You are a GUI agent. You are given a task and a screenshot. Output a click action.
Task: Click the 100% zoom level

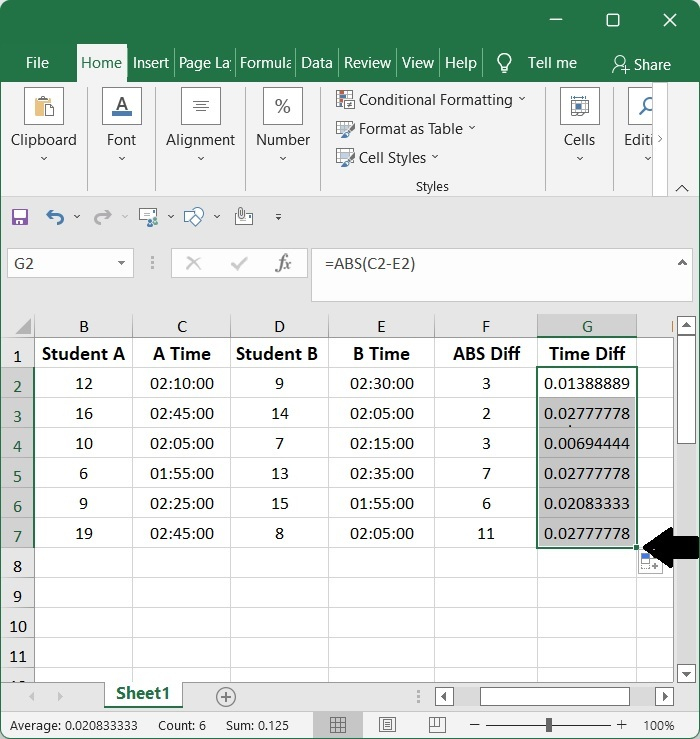click(x=659, y=725)
